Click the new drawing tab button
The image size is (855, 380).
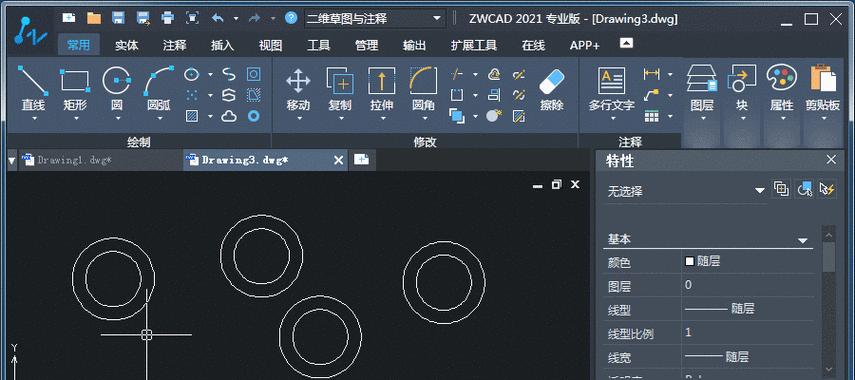click(361, 160)
